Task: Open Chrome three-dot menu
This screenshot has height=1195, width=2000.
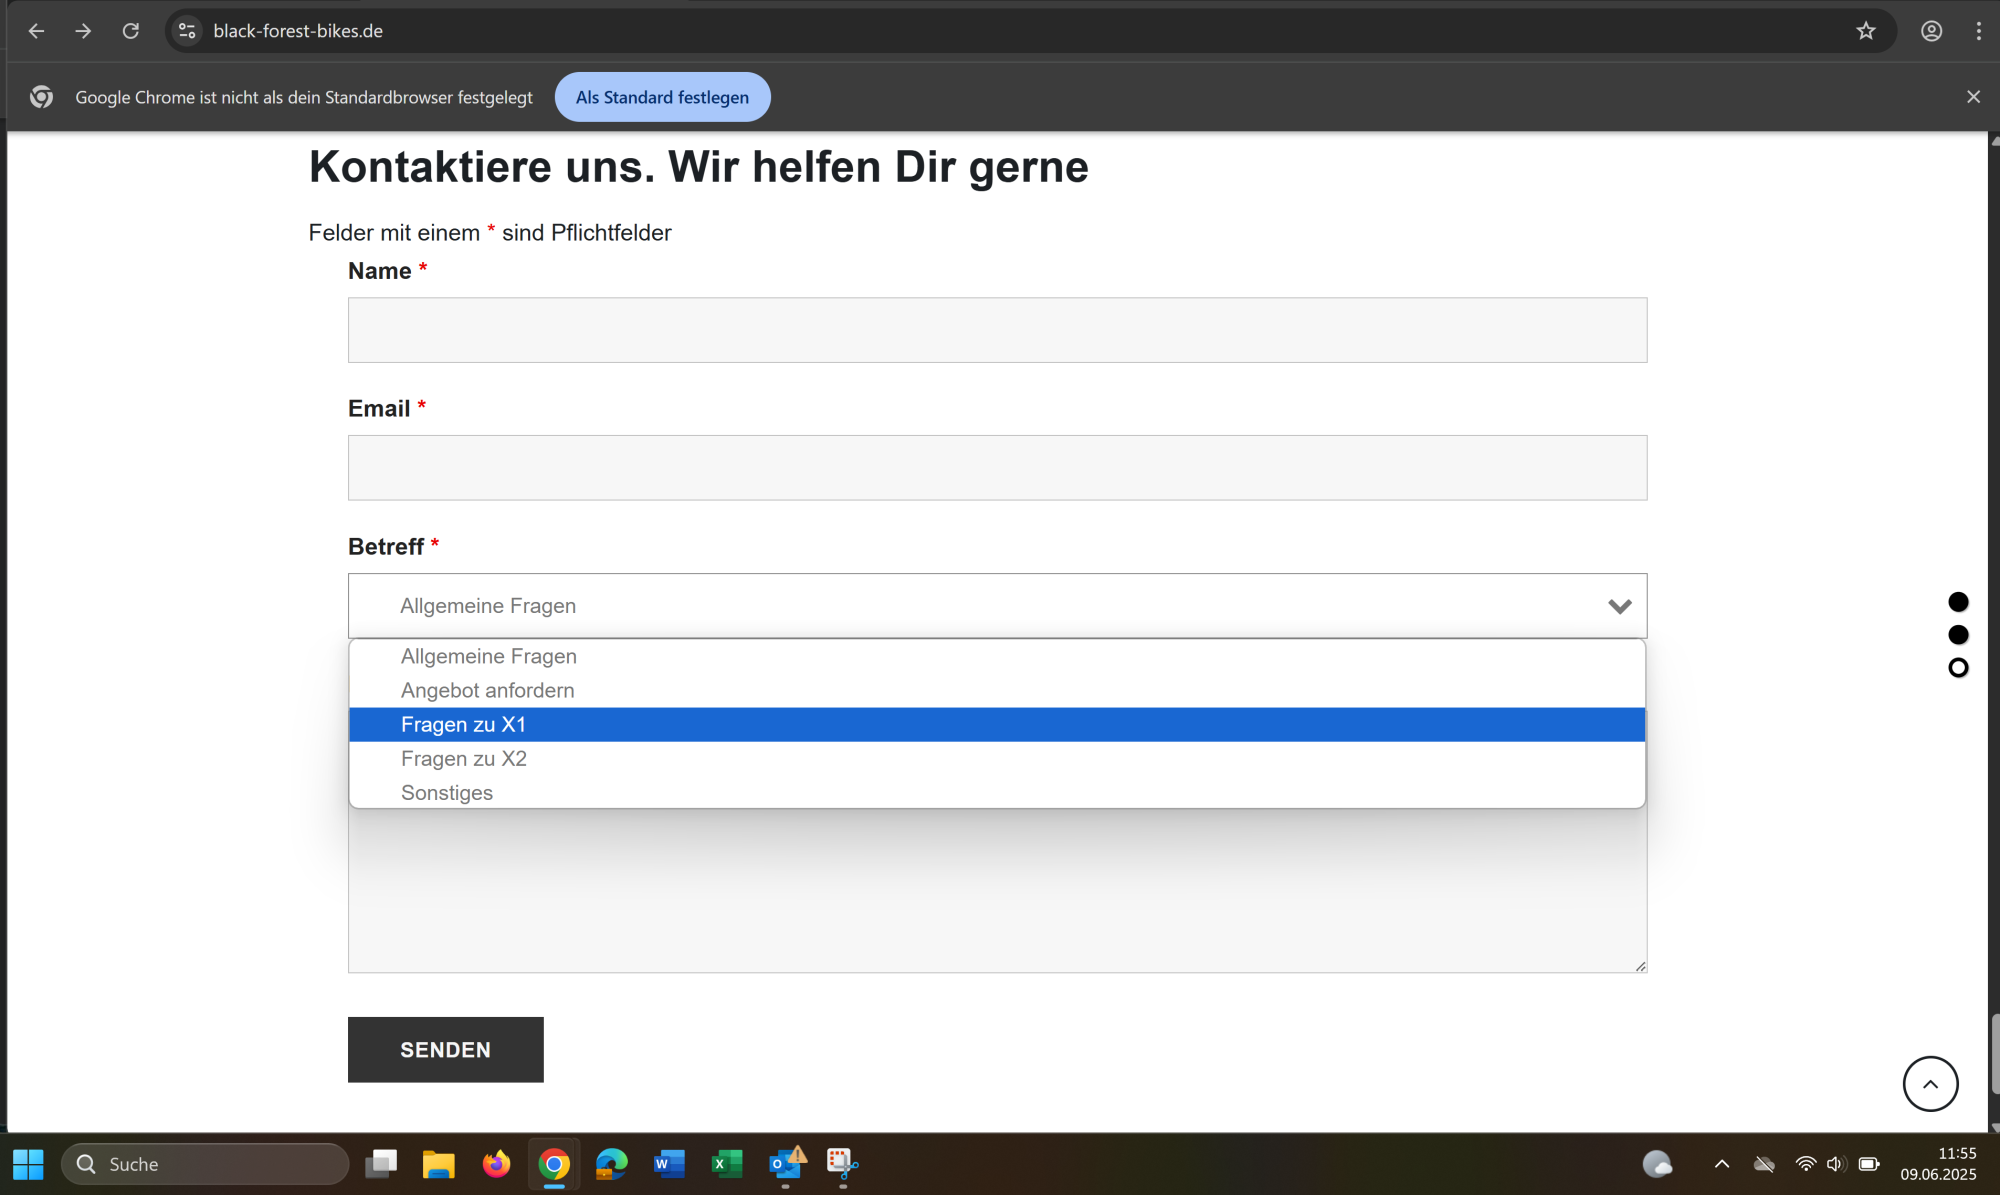Action: click(x=1978, y=31)
